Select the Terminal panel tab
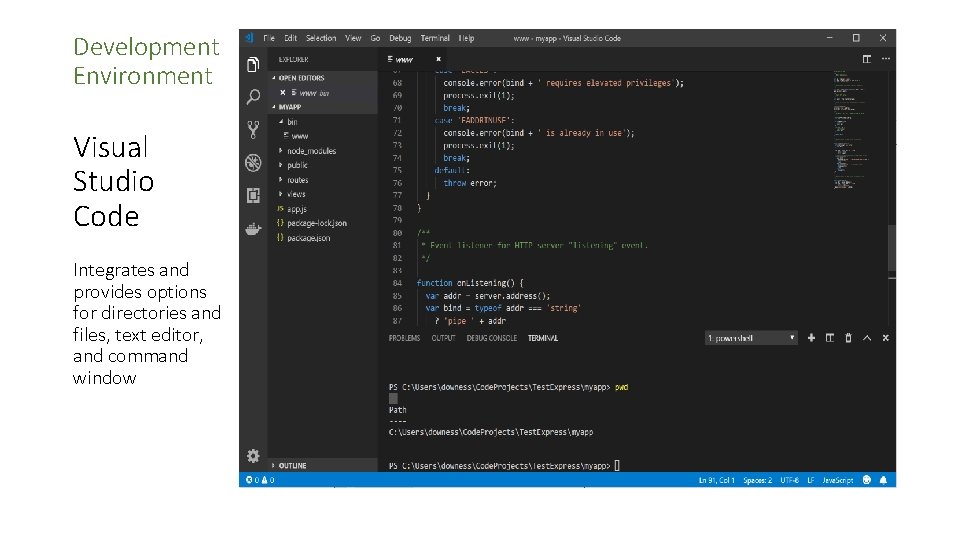 pos(542,338)
